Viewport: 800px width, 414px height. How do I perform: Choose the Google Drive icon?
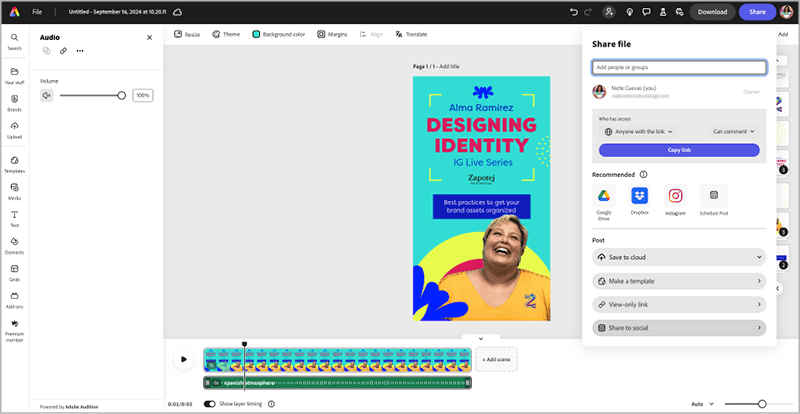(604, 196)
